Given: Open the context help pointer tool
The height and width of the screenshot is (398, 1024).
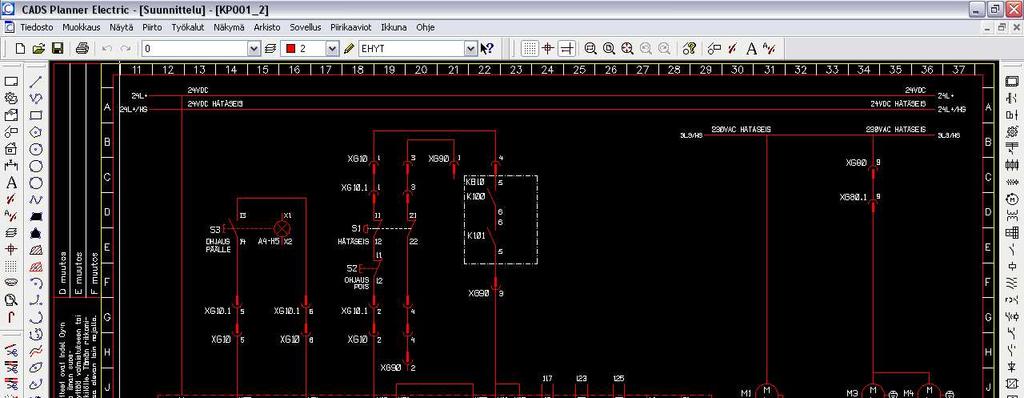Looking at the screenshot, I should coord(487,48).
